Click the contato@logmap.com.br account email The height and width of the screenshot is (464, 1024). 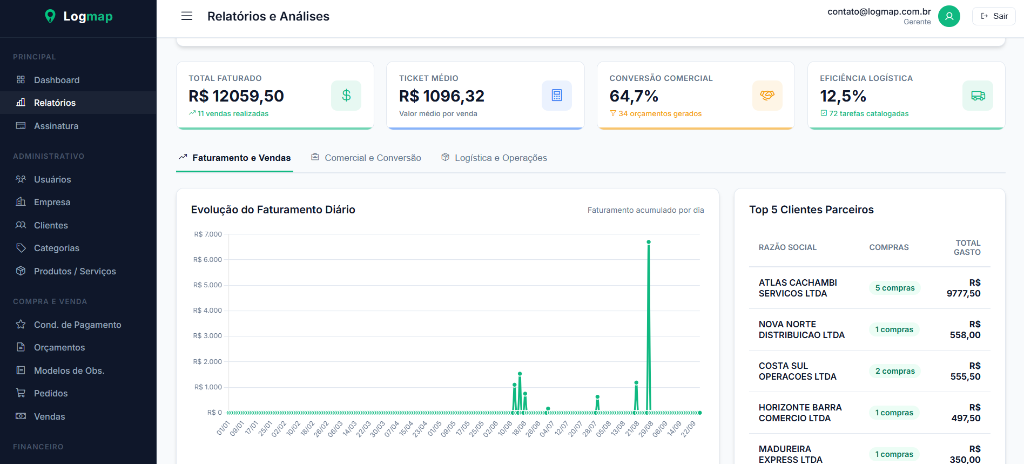878,11
